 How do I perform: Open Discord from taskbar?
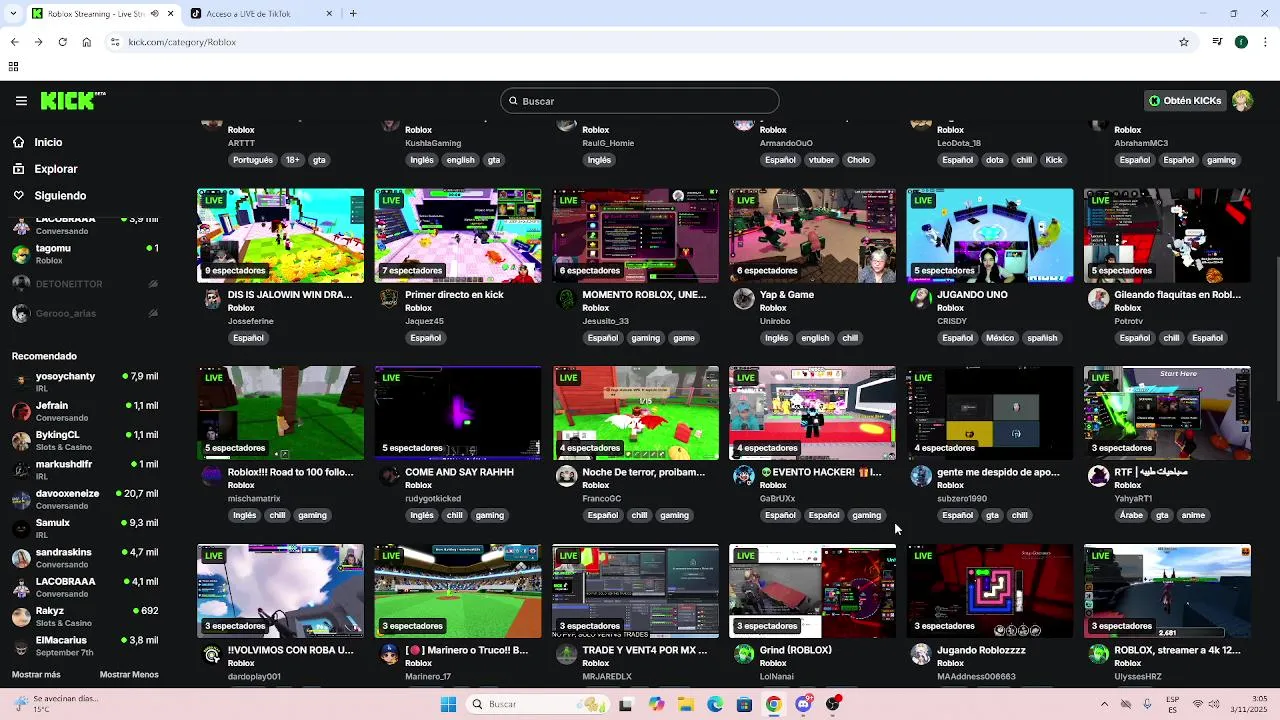coord(803,704)
